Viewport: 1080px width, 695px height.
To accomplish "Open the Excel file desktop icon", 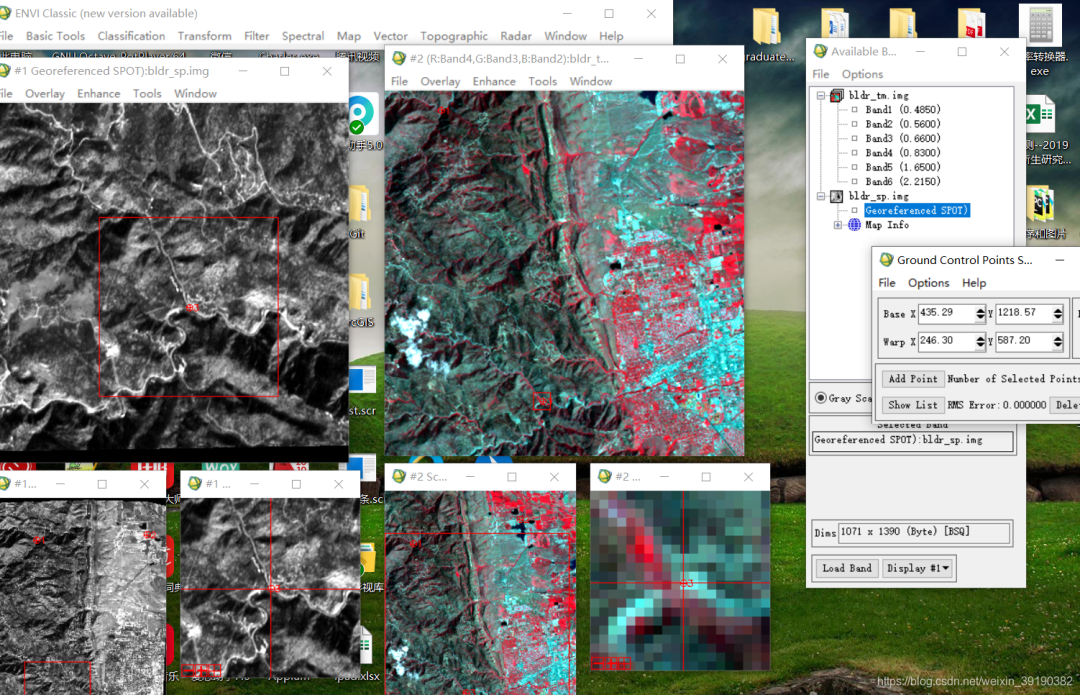I will tap(1040, 114).
